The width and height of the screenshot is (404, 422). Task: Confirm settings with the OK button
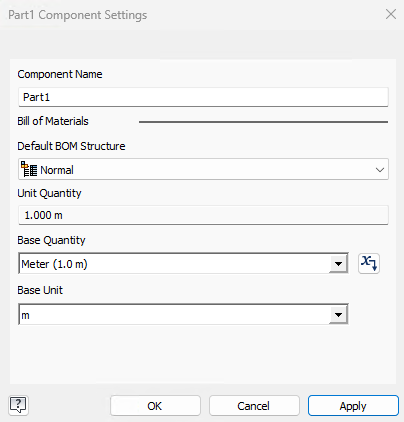[155, 406]
